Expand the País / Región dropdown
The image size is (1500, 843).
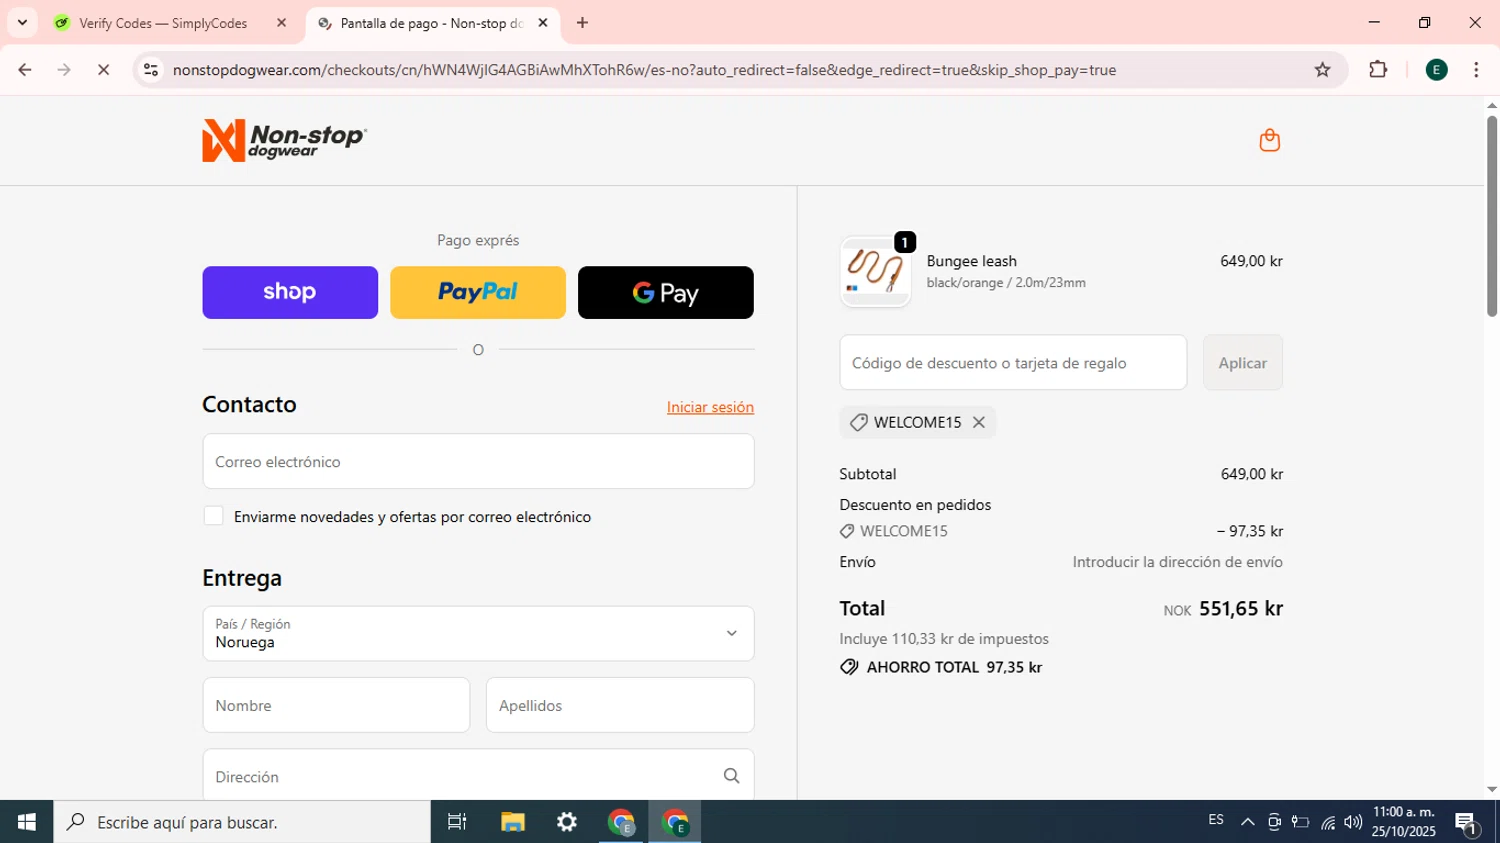[478, 633]
